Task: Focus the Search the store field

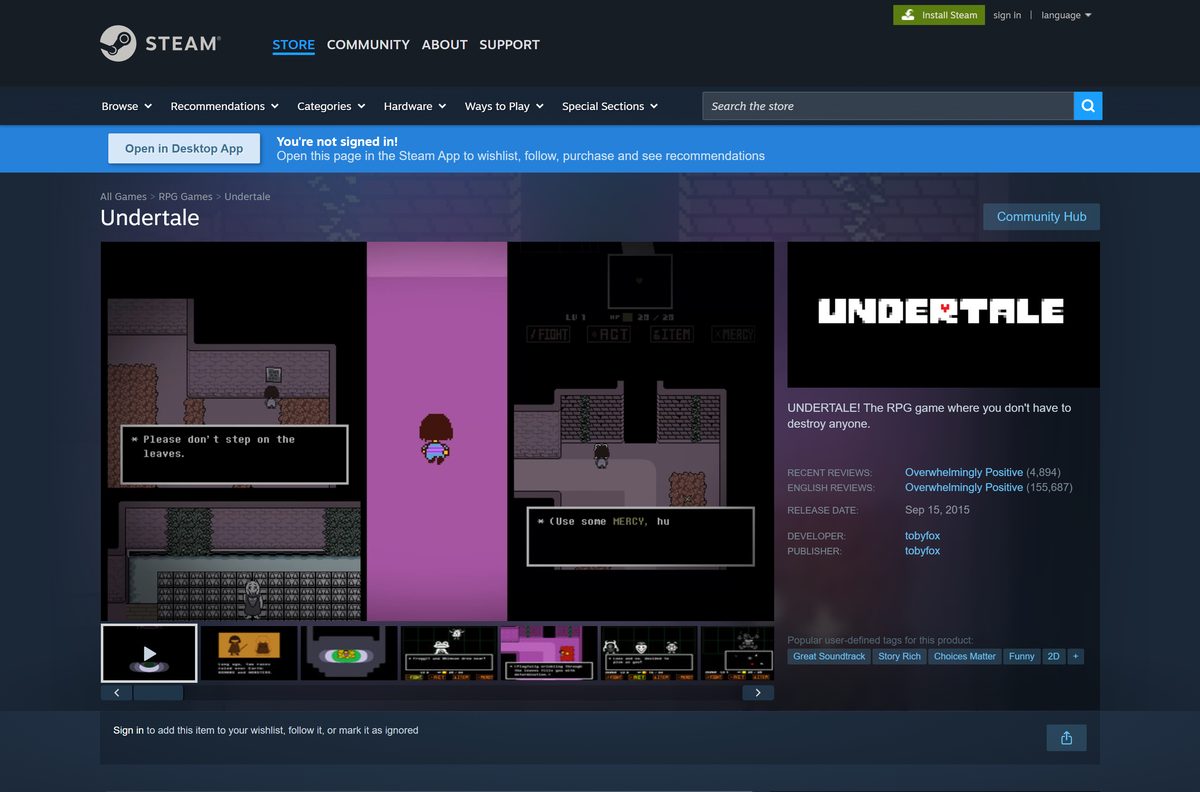Action: pyautogui.click(x=888, y=106)
